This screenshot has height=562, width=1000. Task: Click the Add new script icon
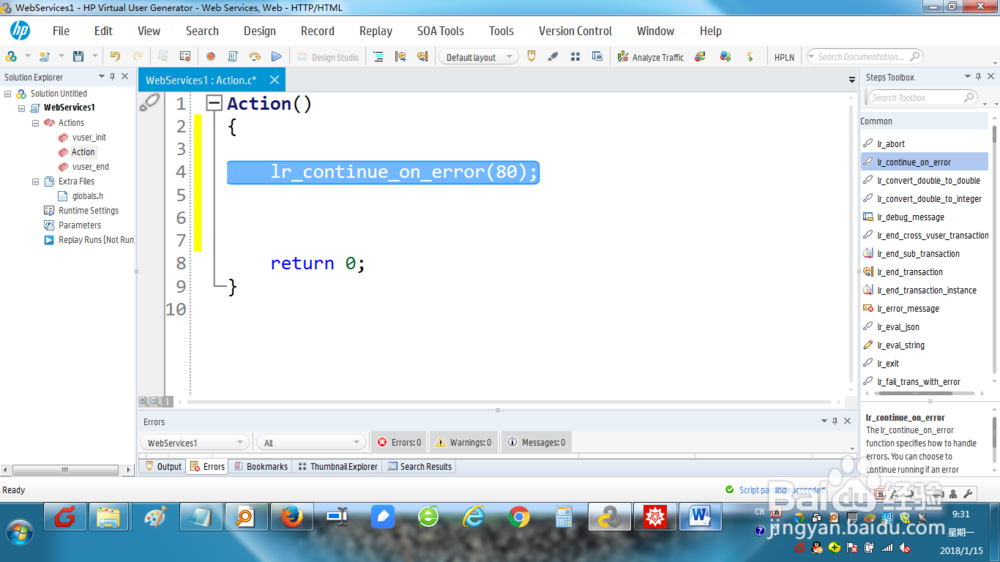pyautogui.click(x=45, y=56)
